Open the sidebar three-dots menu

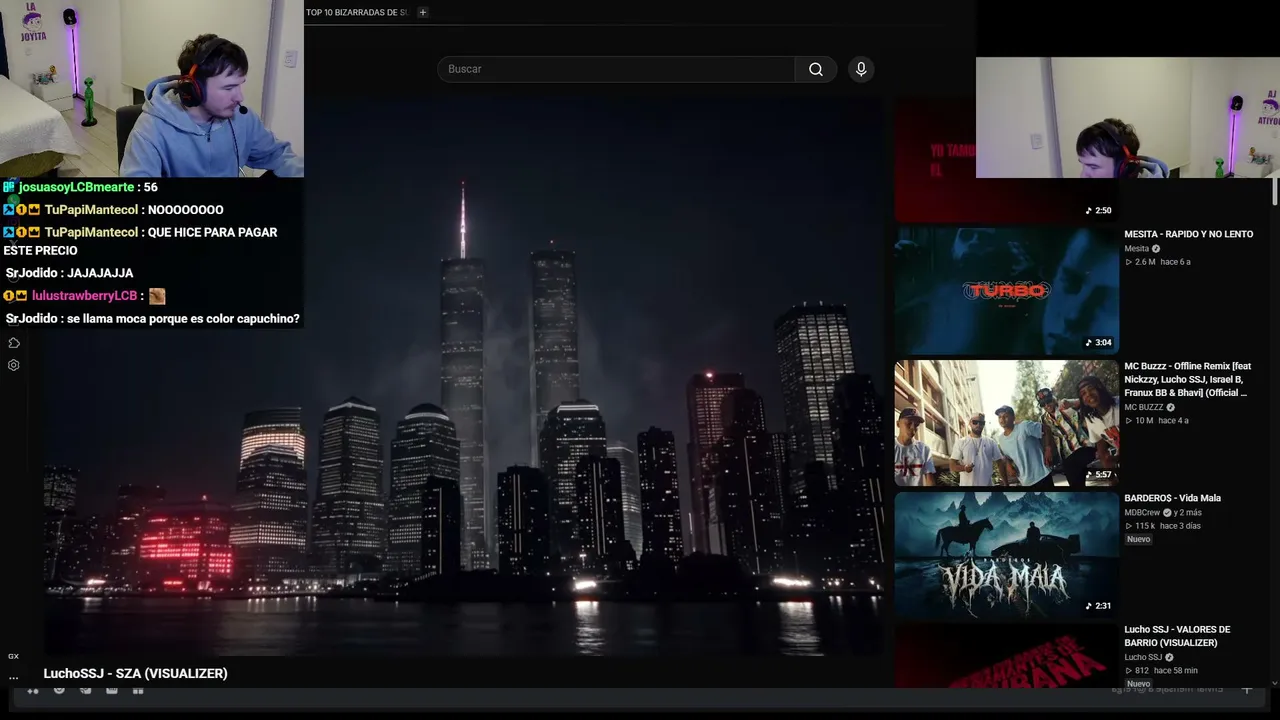tap(14, 677)
